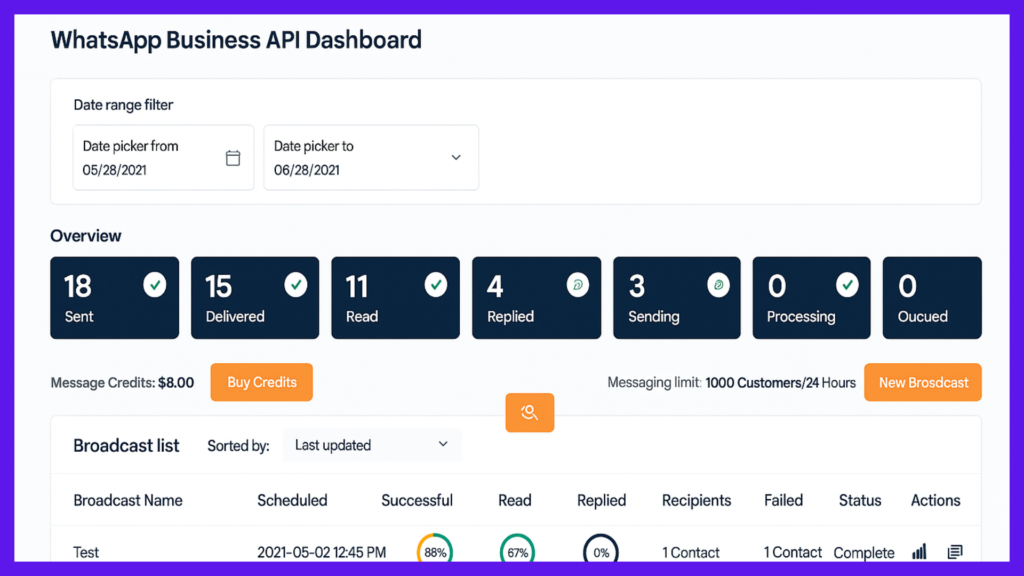Image resolution: width=1024 pixels, height=576 pixels.
Task: Click the green icon on Replied card
Action: [x=577, y=286]
